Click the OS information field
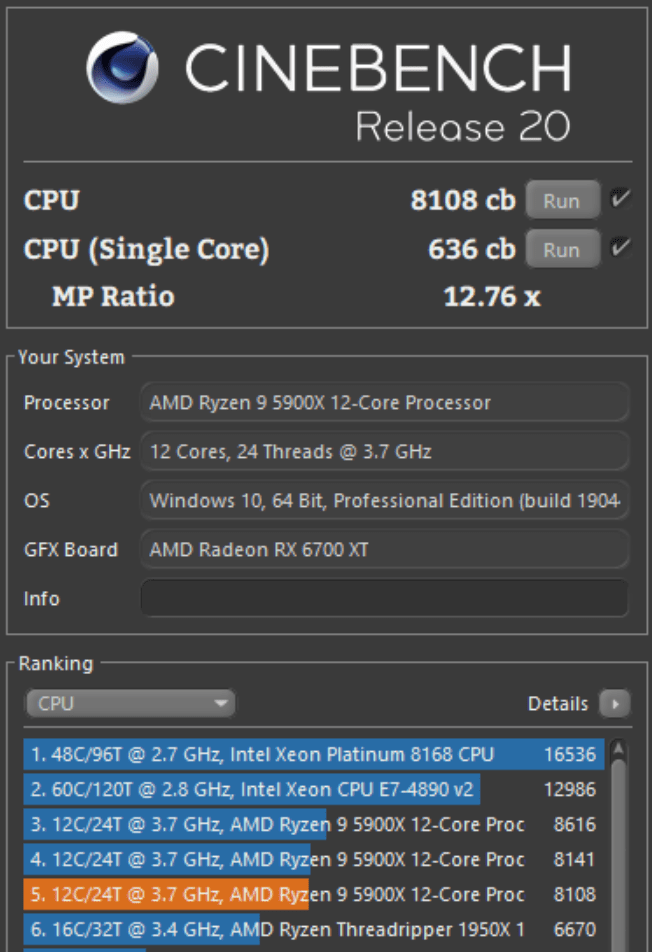 coord(385,500)
